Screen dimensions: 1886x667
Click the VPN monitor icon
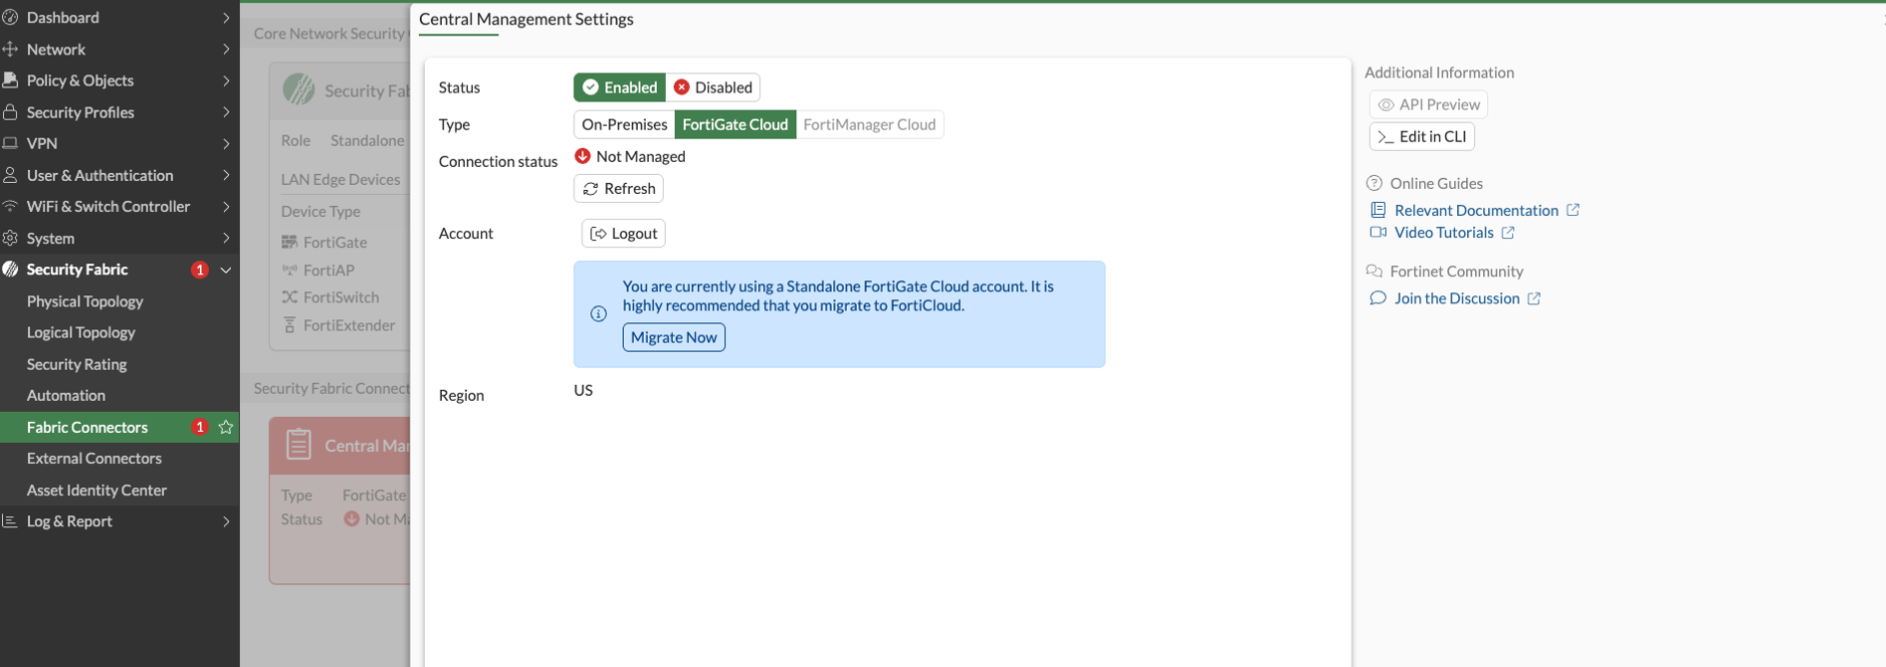point(10,143)
